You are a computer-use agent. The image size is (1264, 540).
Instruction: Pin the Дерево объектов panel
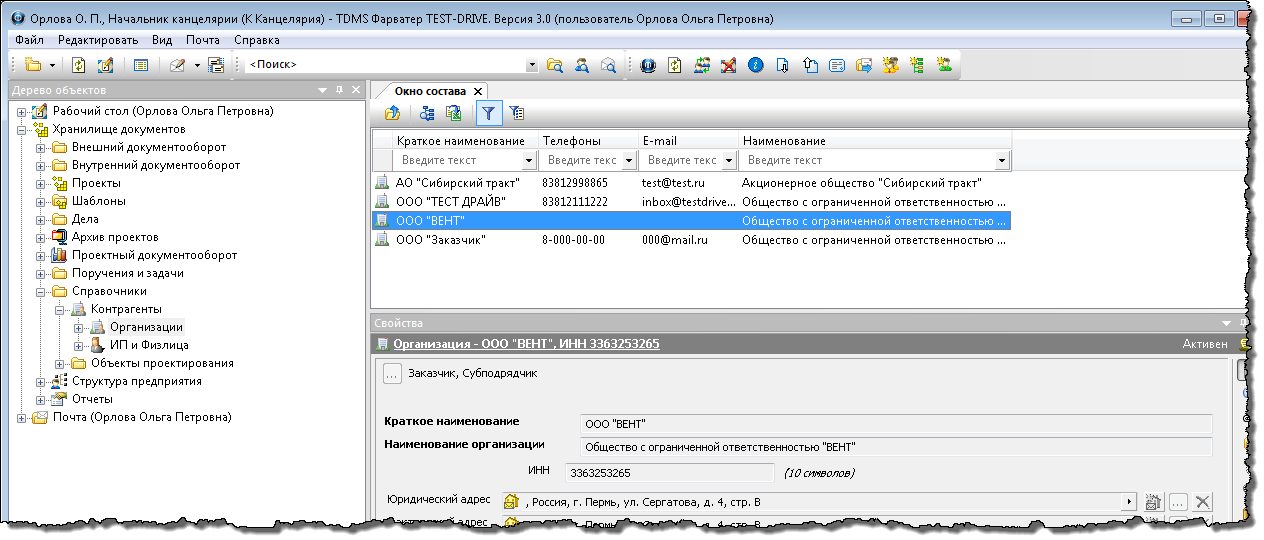point(339,90)
